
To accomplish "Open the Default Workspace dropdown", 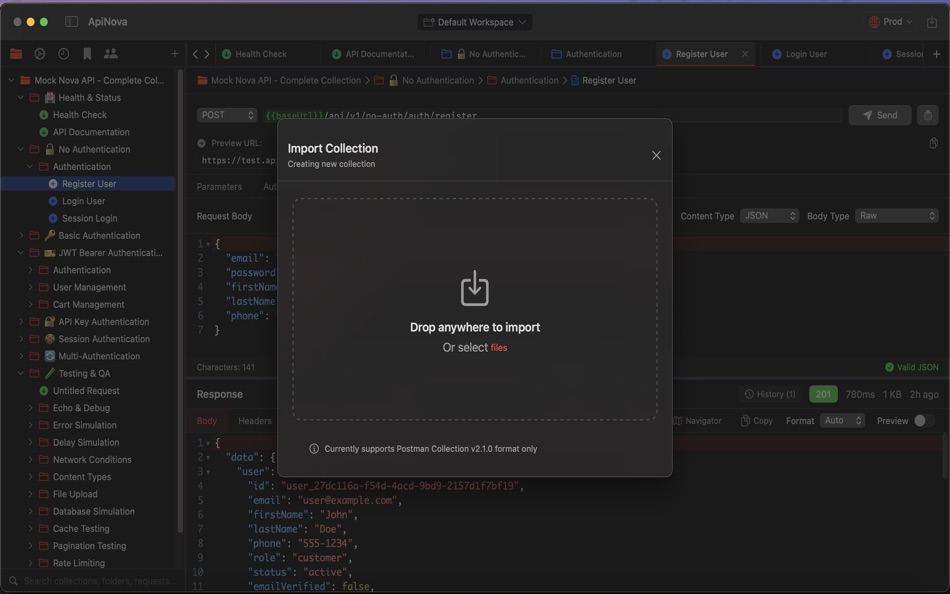I will coord(475,22).
